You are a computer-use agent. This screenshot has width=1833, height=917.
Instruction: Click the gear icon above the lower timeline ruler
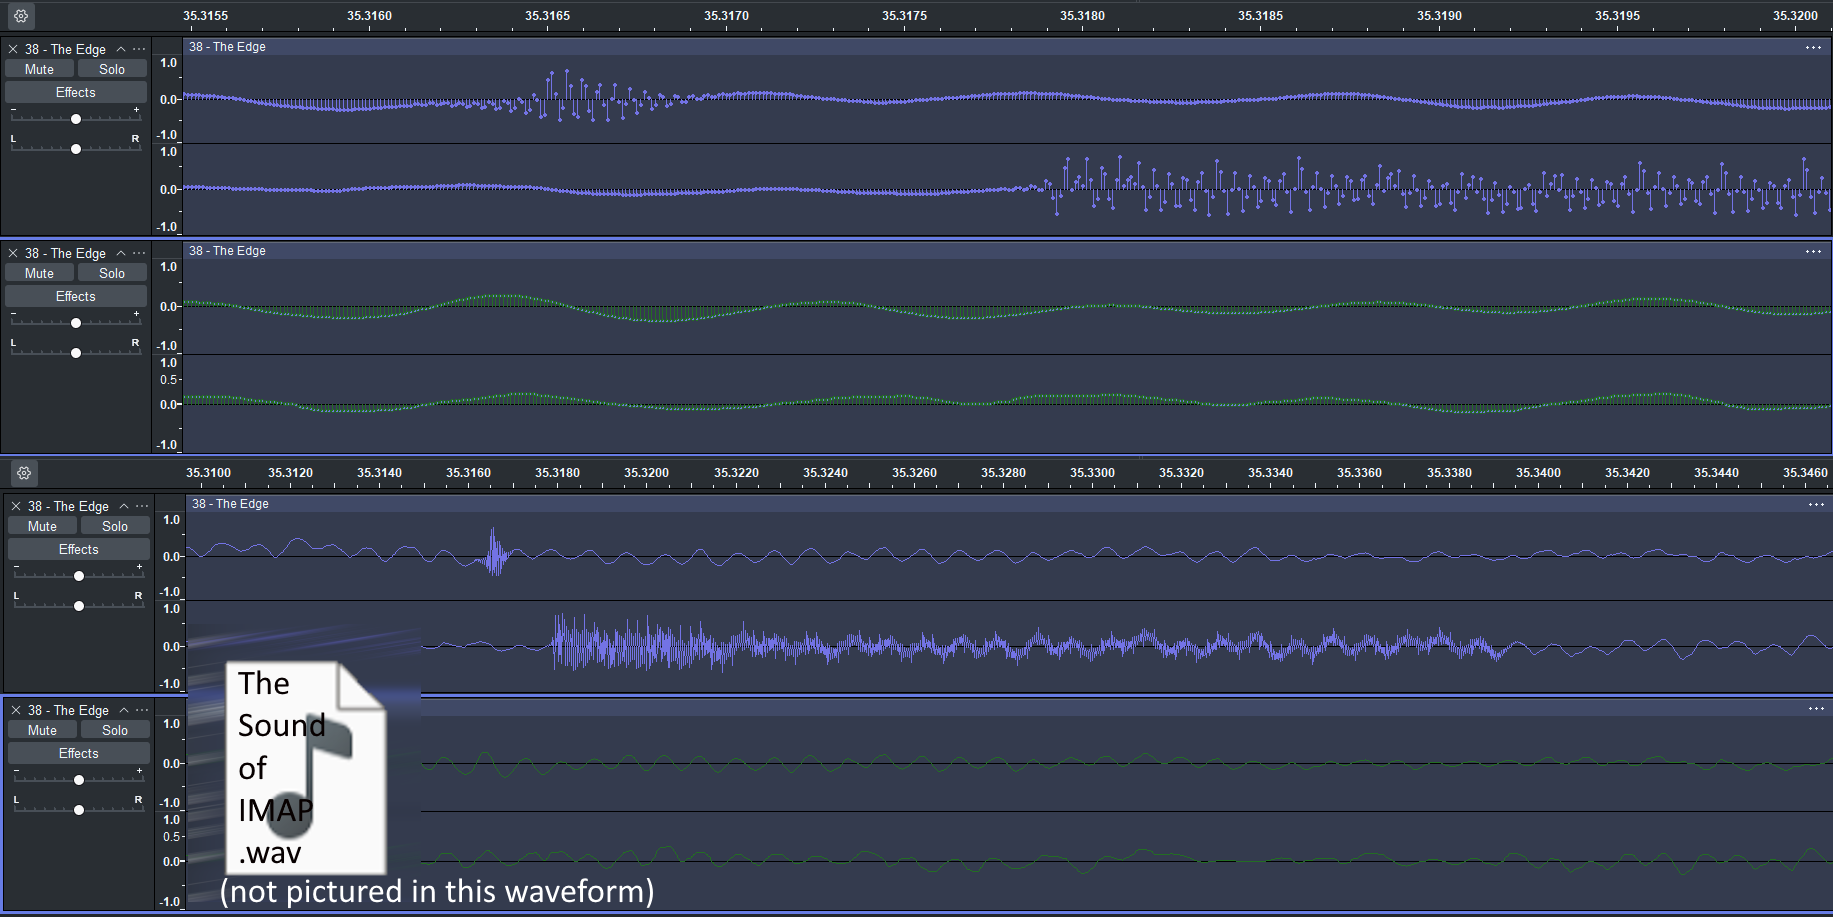(24, 473)
